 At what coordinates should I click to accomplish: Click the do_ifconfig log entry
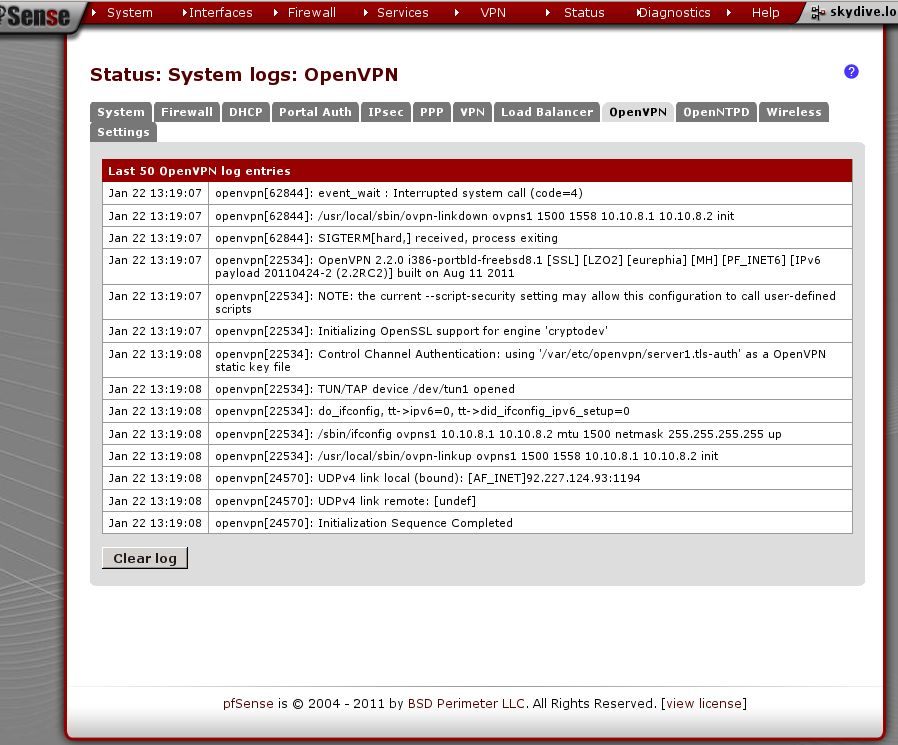[x=477, y=411]
